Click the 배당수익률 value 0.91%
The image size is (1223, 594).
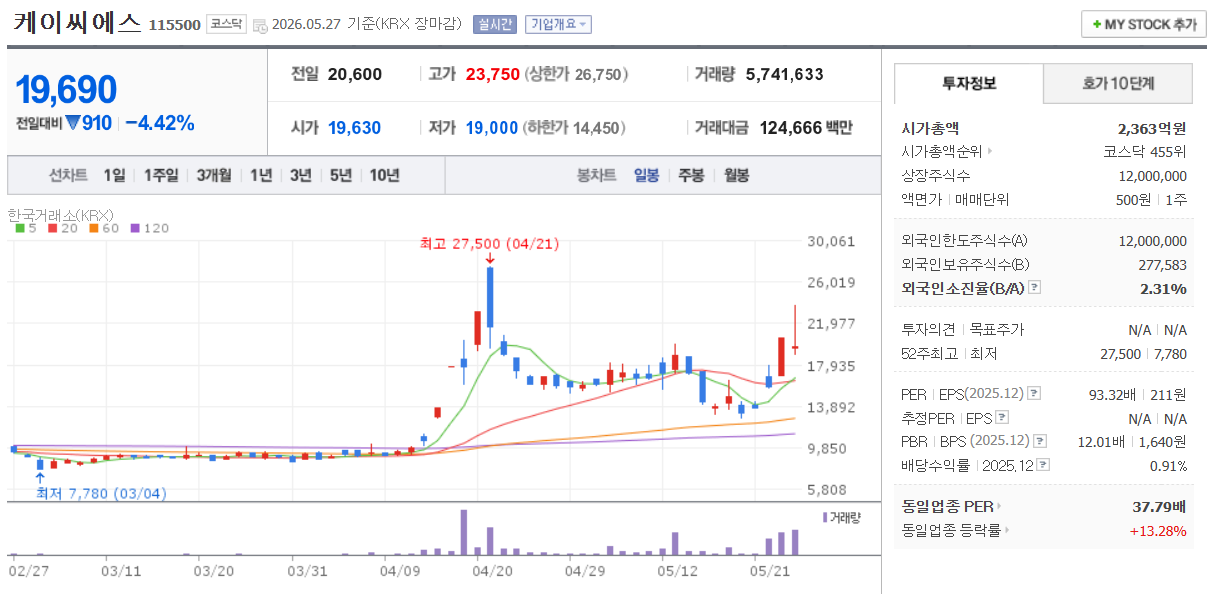(x=1170, y=465)
